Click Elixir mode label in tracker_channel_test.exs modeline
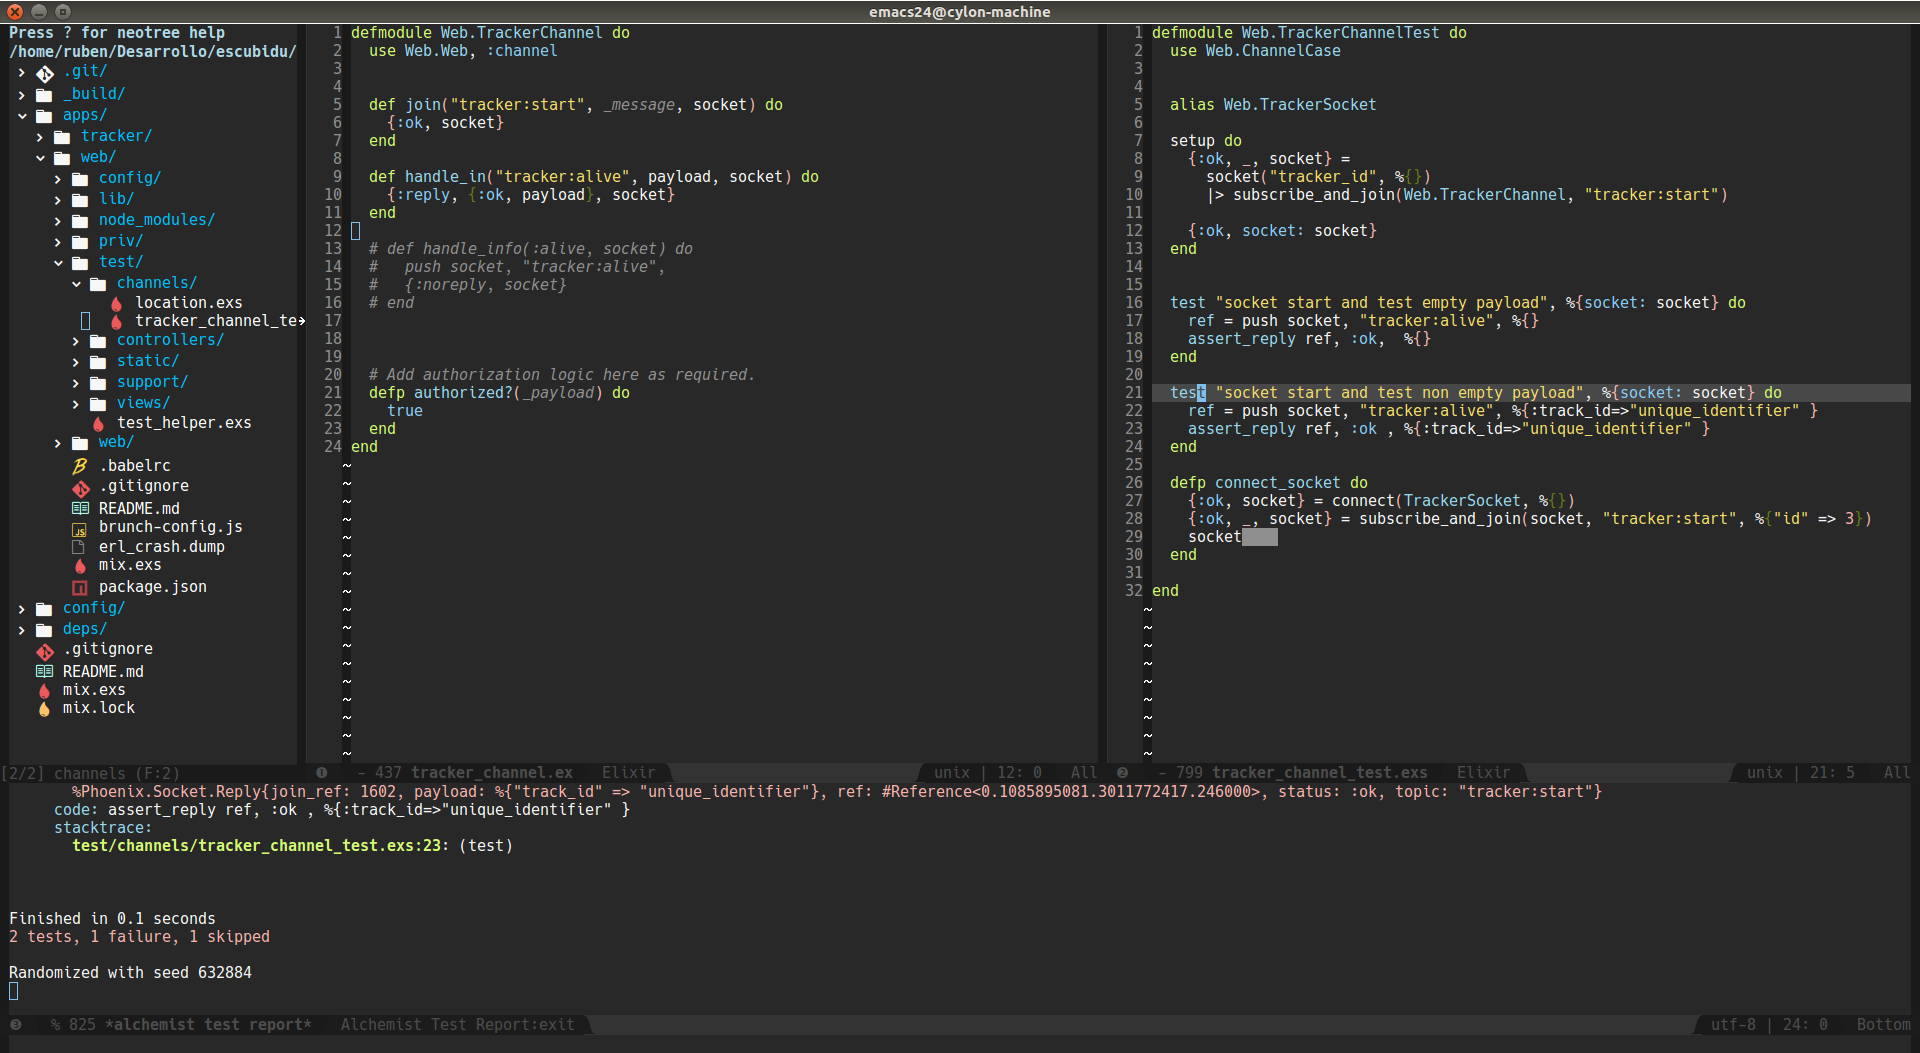This screenshot has height=1053, width=1920. click(x=1483, y=772)
